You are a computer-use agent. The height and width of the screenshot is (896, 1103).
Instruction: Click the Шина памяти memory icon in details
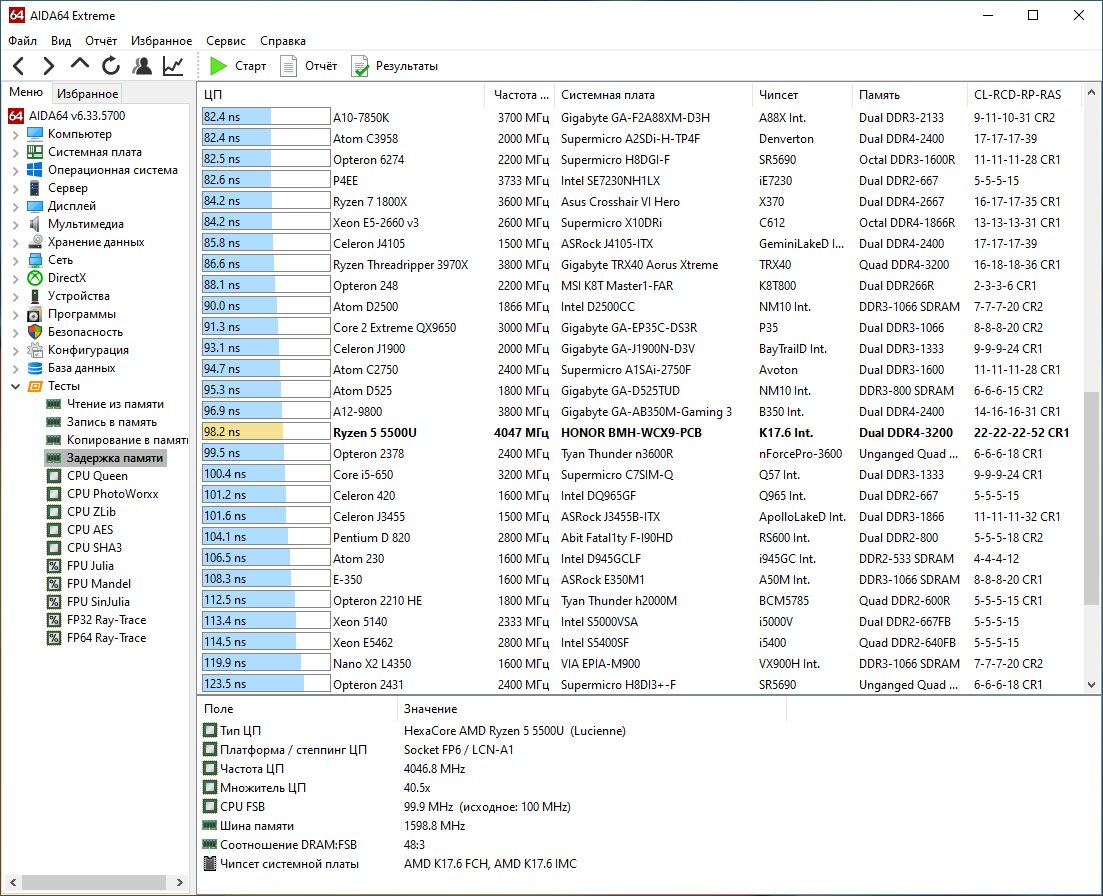pos(210,825)
